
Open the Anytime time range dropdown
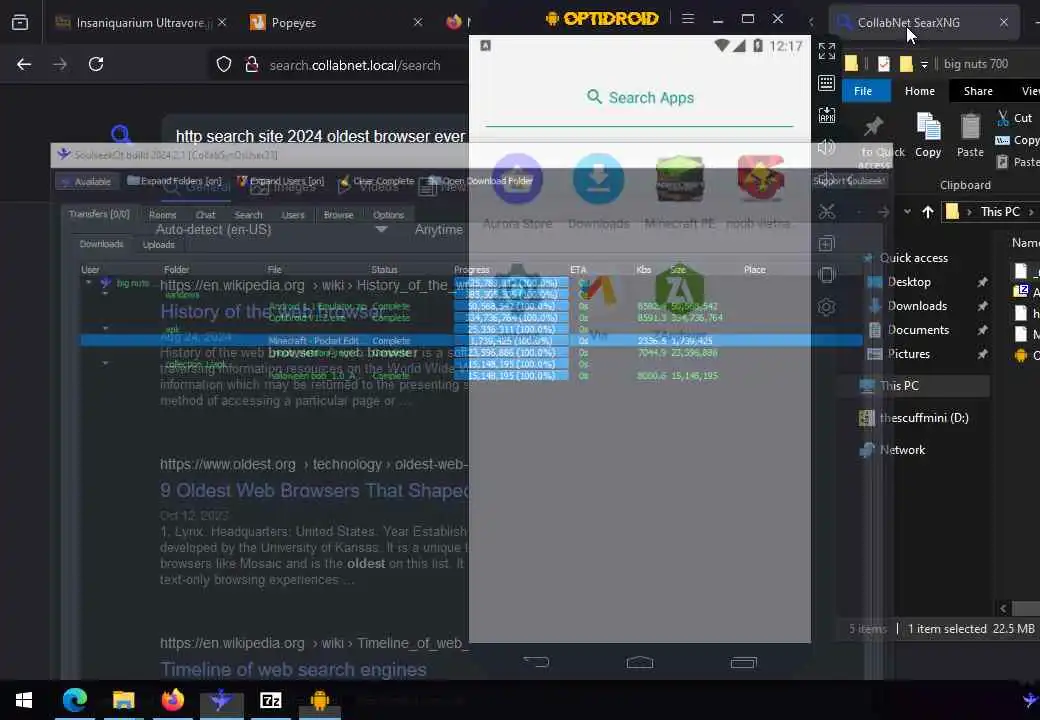(438, 229)
